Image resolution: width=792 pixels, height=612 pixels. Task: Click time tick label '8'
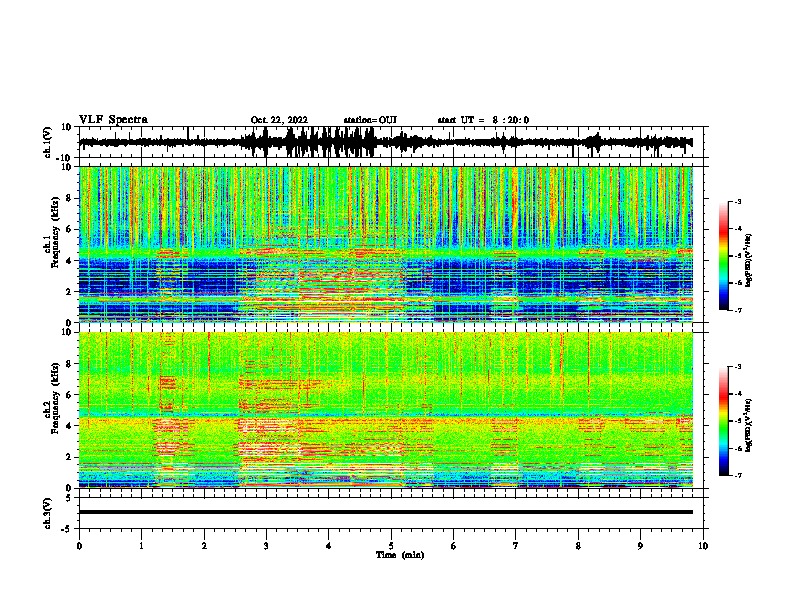coord(578,546)
